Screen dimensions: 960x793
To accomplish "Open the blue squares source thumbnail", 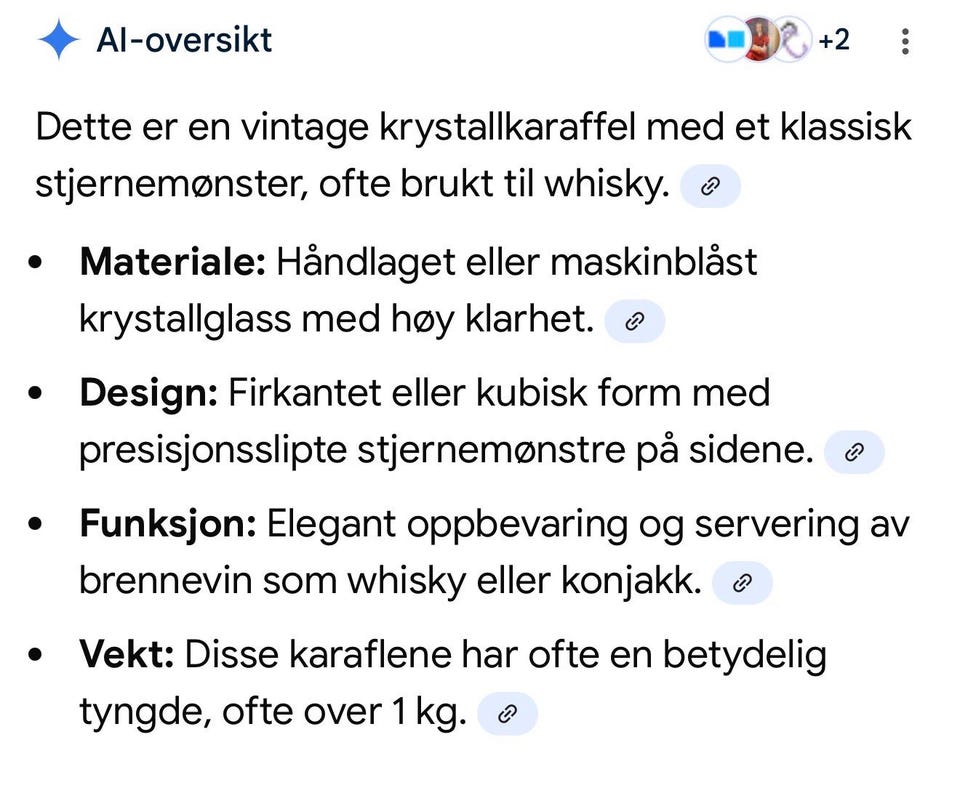I will coord(727,40).
